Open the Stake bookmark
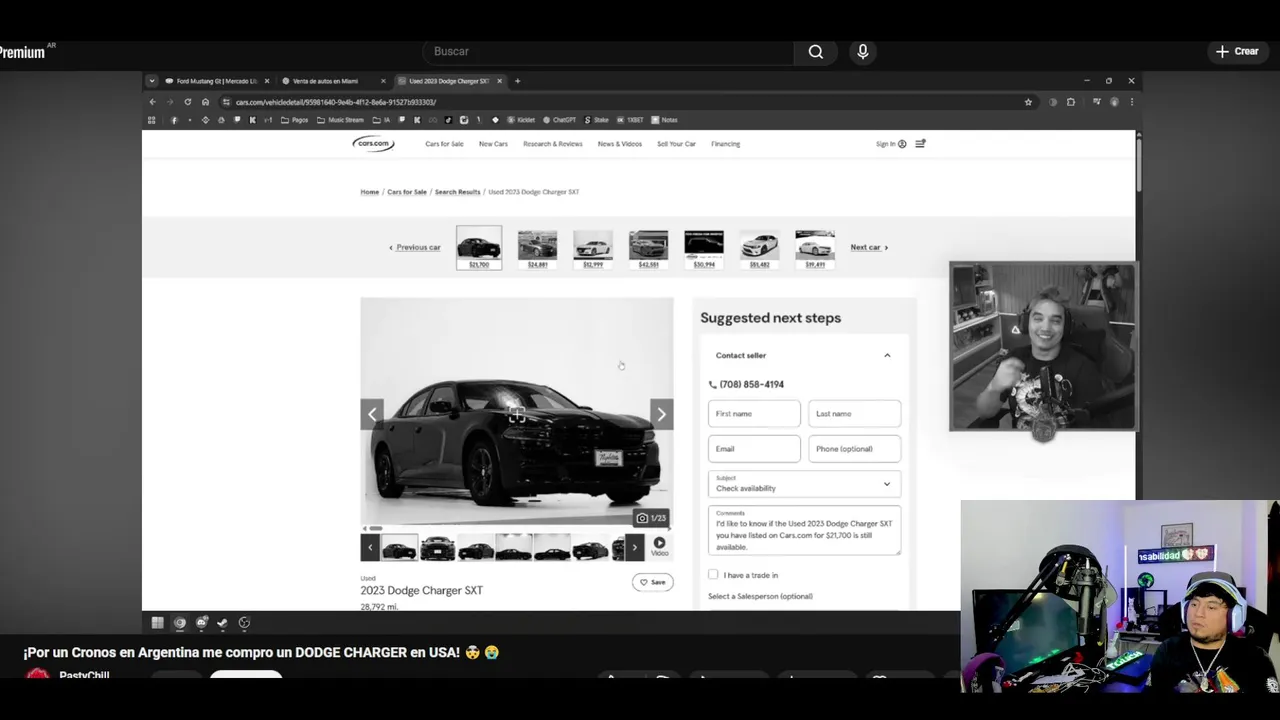The image size is (1280, 720). [597, 120]
